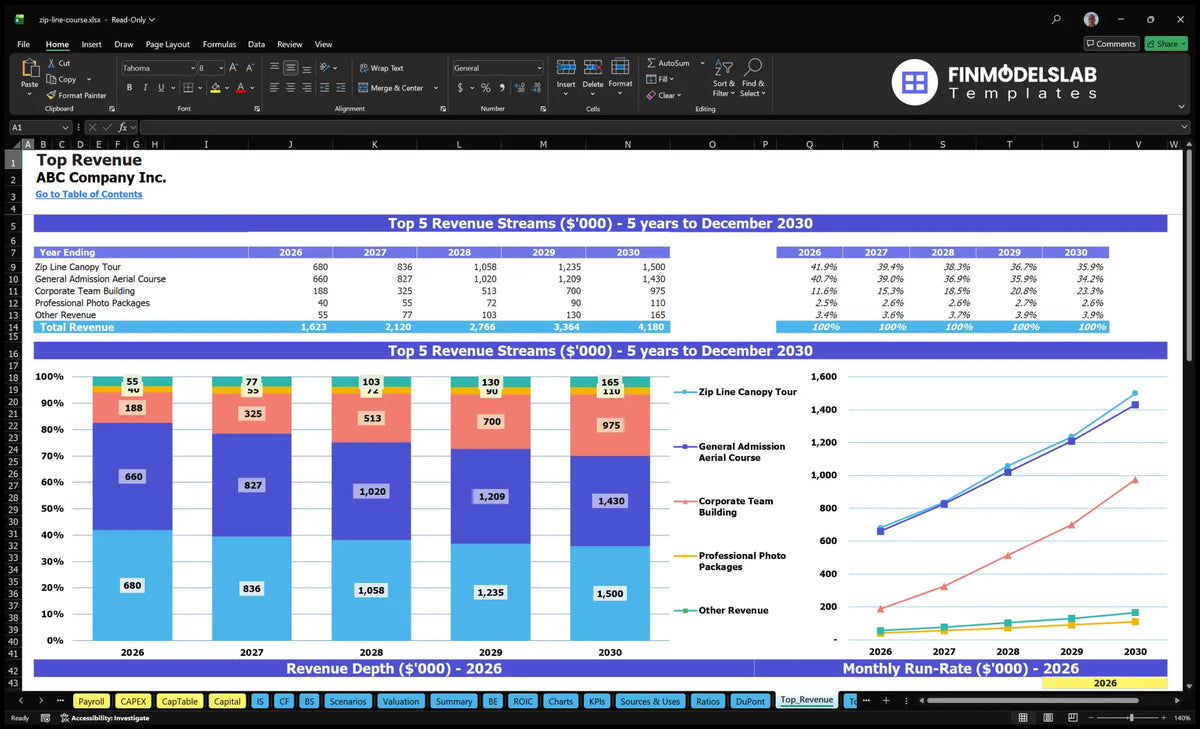Switch to the Formulas ribbon tab

click(219, 44)
